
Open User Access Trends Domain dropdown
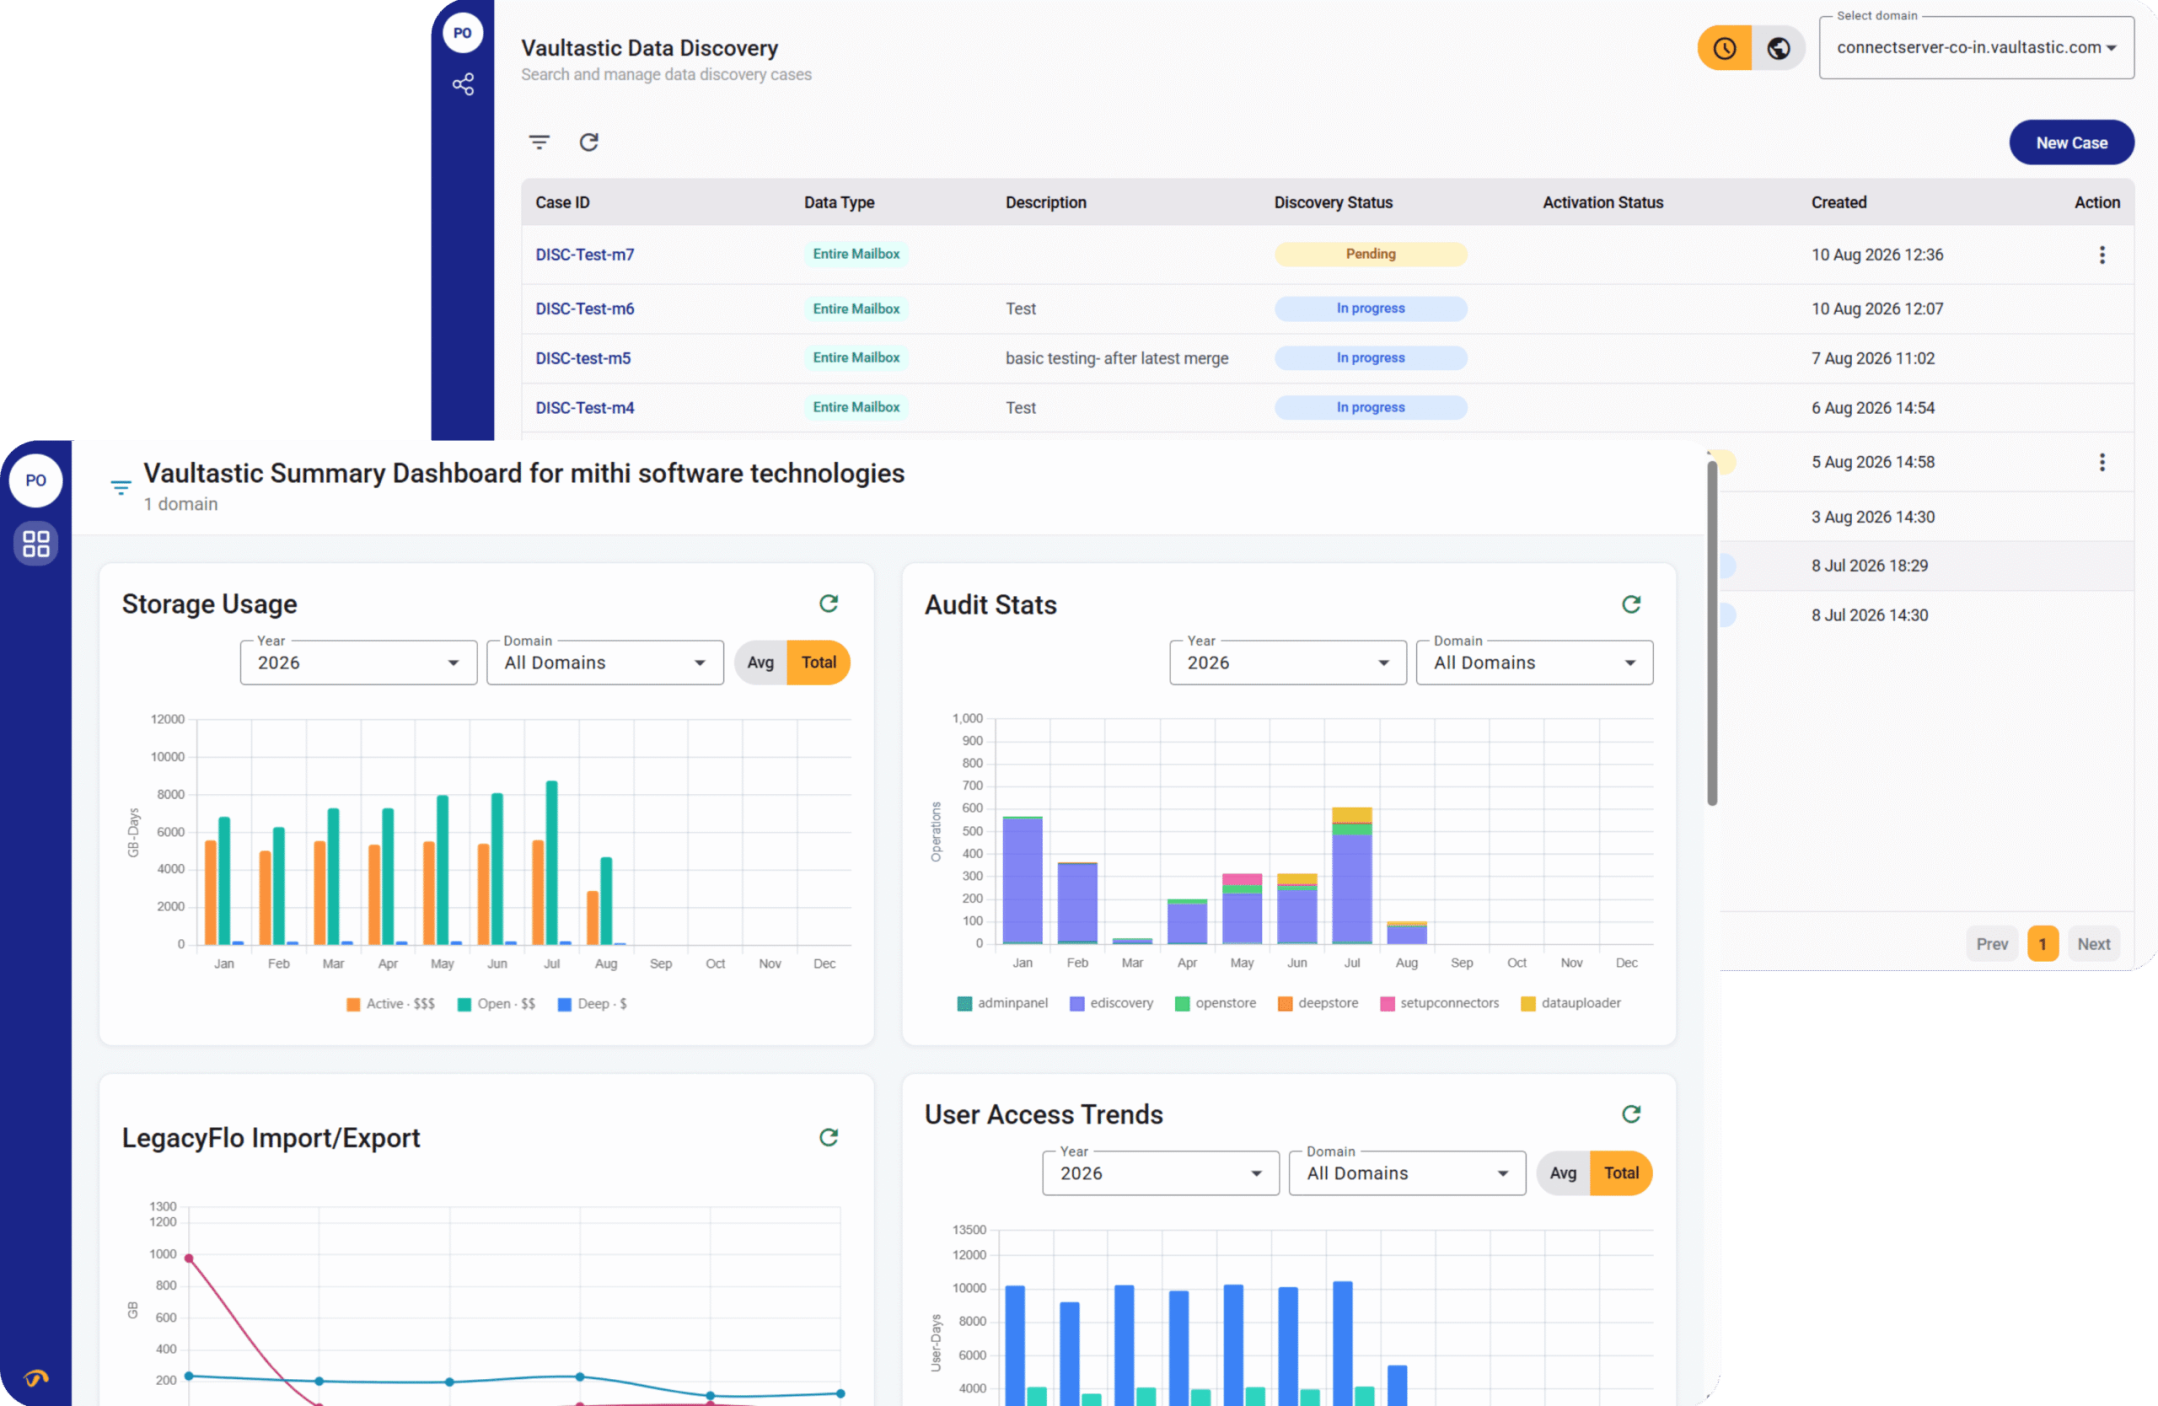1407,1173
